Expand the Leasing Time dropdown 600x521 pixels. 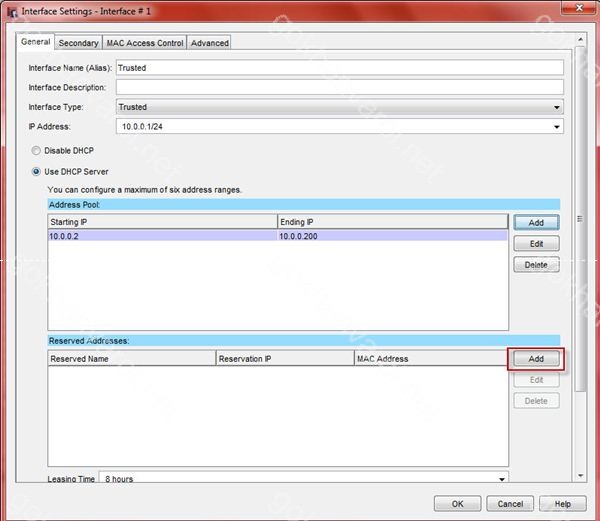[500, 479]
